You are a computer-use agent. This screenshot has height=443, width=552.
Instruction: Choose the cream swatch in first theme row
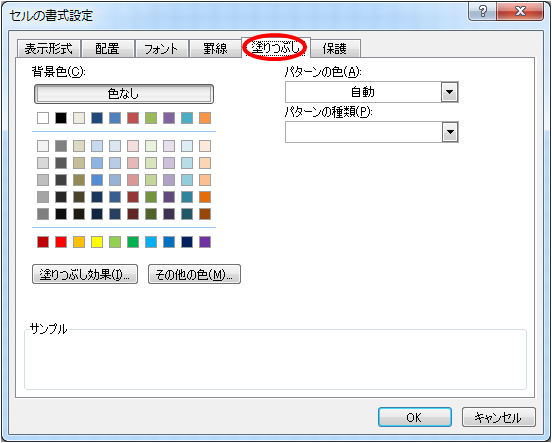coord(79,118)
